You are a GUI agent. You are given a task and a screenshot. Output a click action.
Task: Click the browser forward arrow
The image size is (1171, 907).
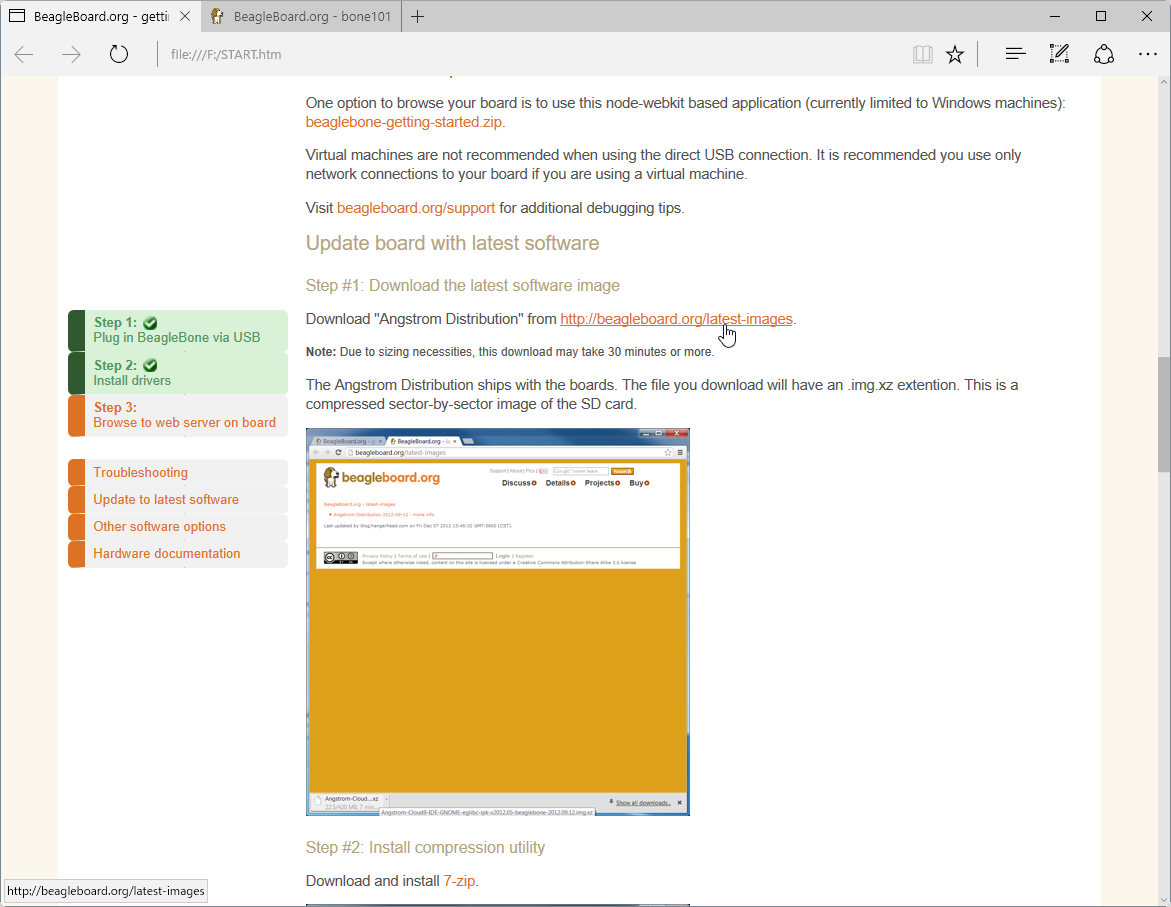[71, 55]
